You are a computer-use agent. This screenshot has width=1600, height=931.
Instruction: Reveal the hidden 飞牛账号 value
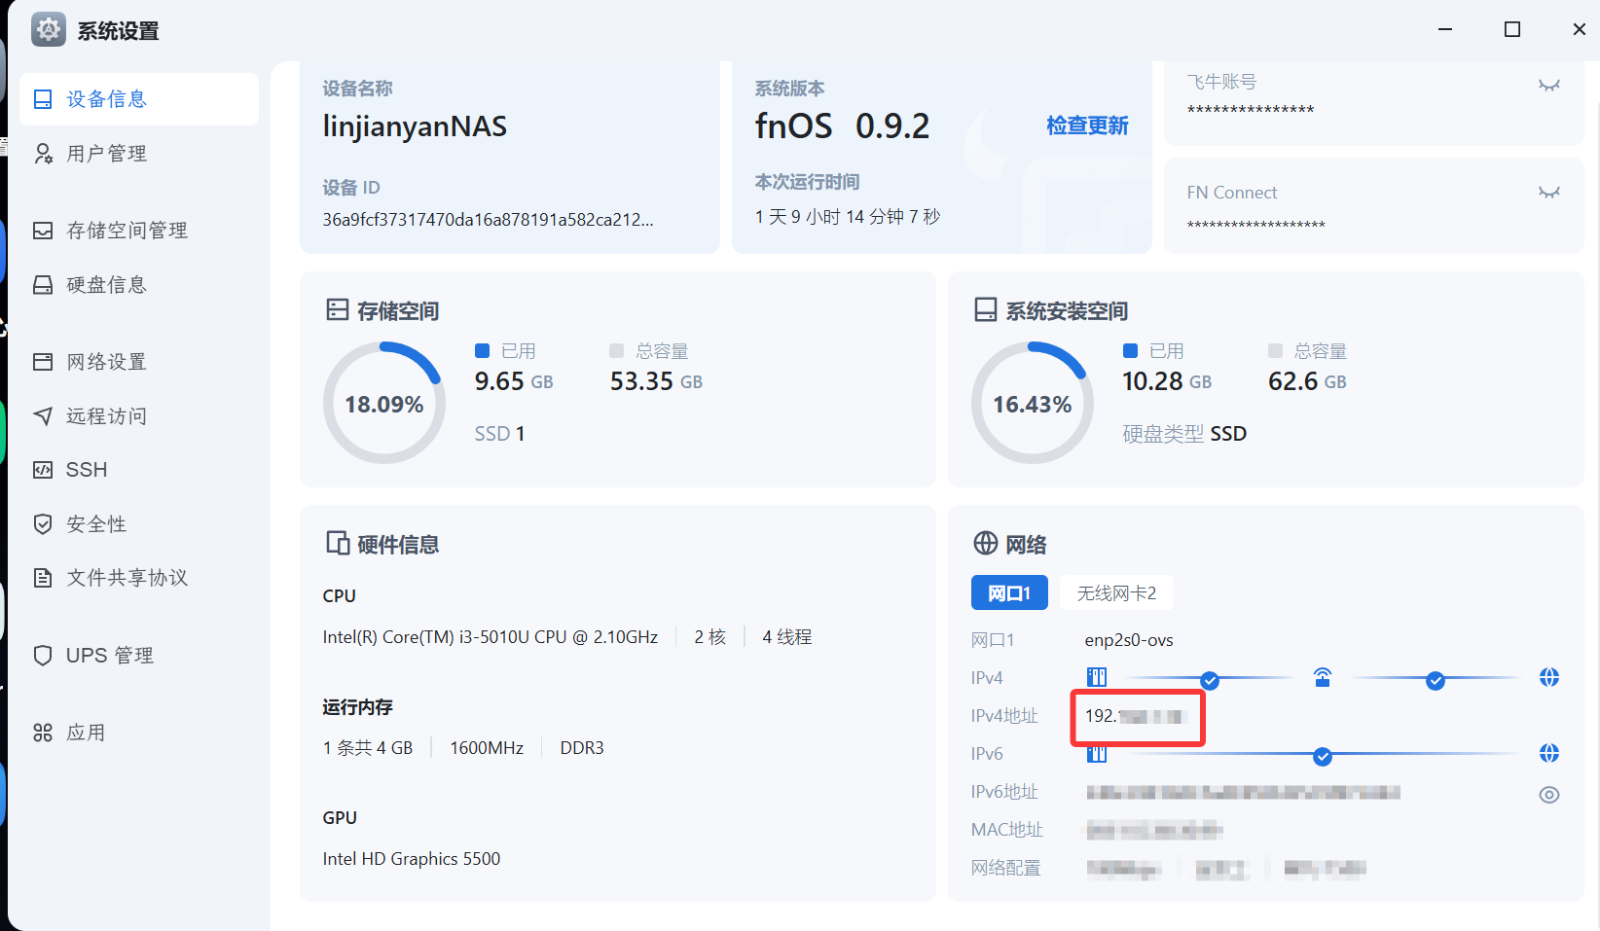1548,85
